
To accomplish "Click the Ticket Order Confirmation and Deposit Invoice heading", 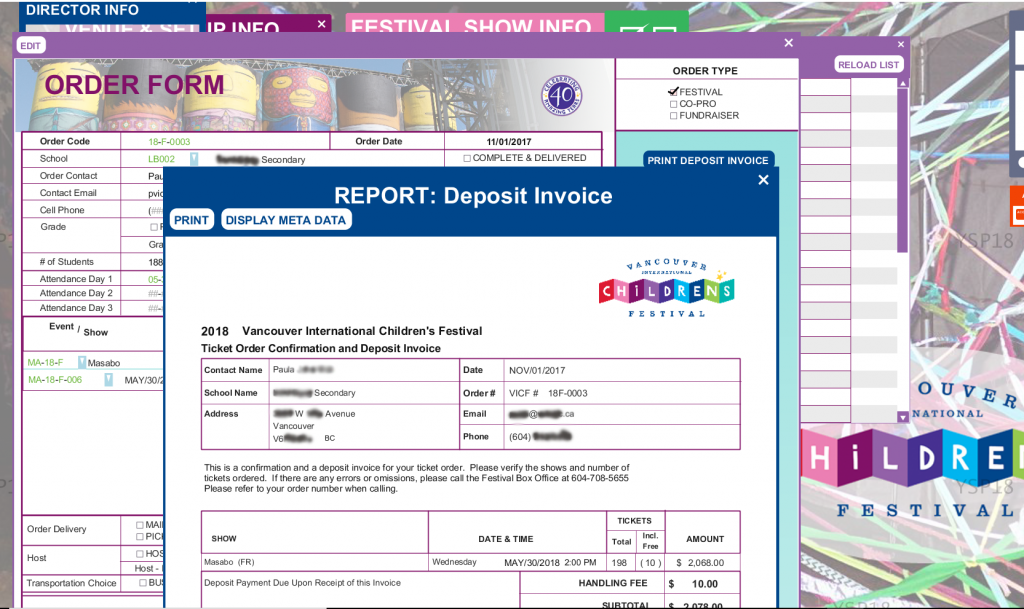I will [321, 349].
